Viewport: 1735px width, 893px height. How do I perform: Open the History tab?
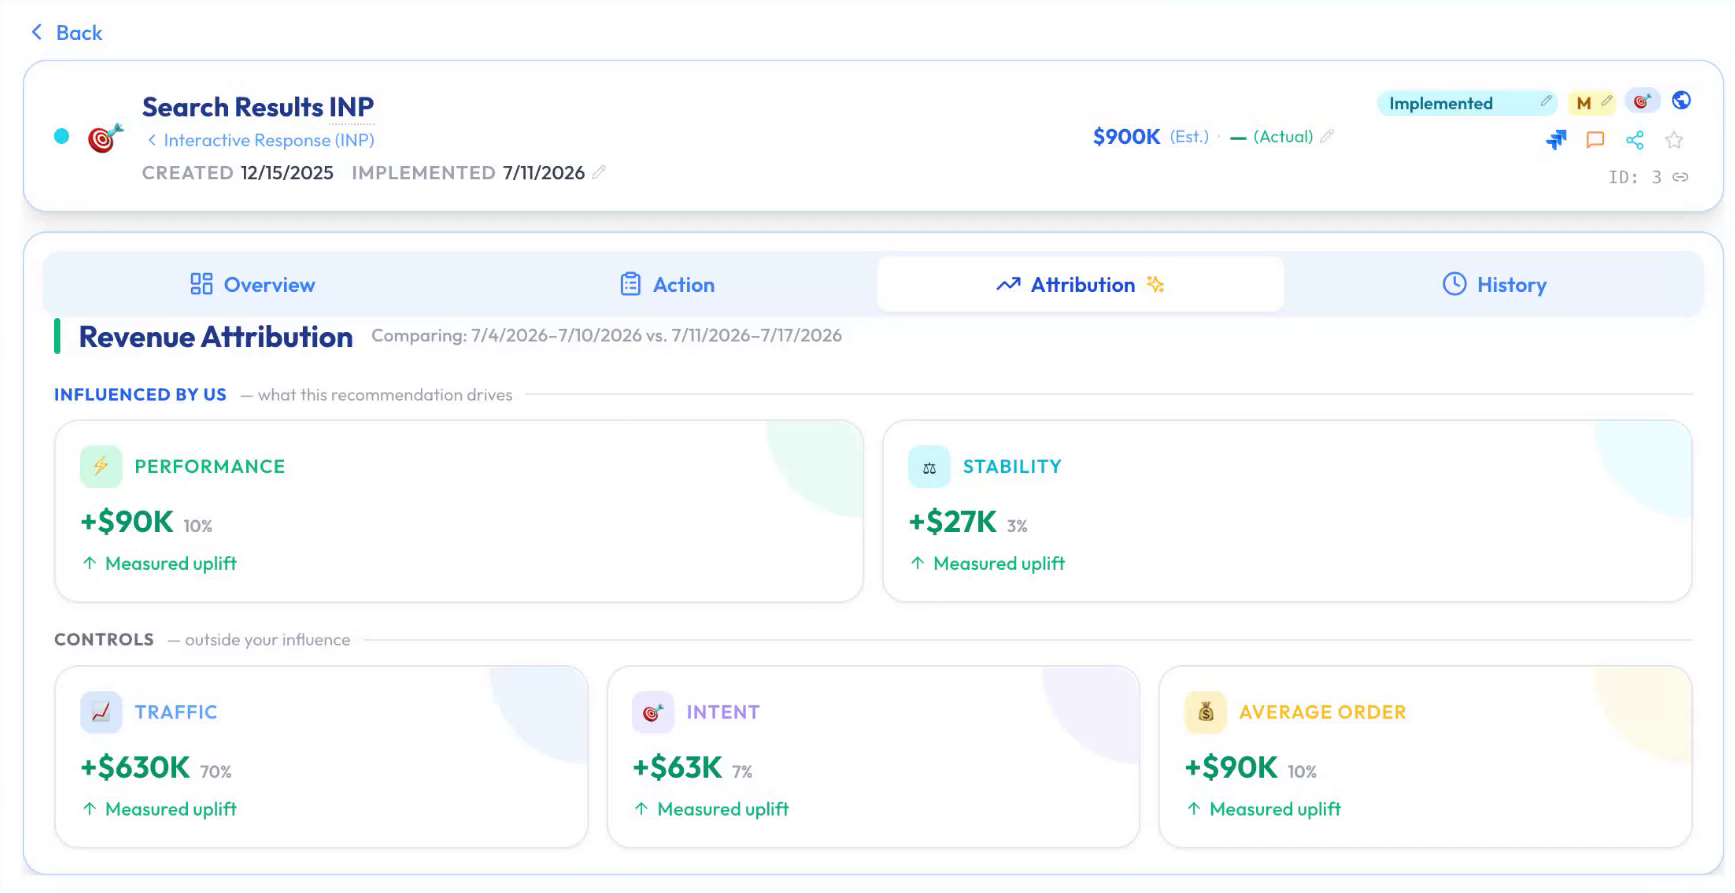(1495, 285)
